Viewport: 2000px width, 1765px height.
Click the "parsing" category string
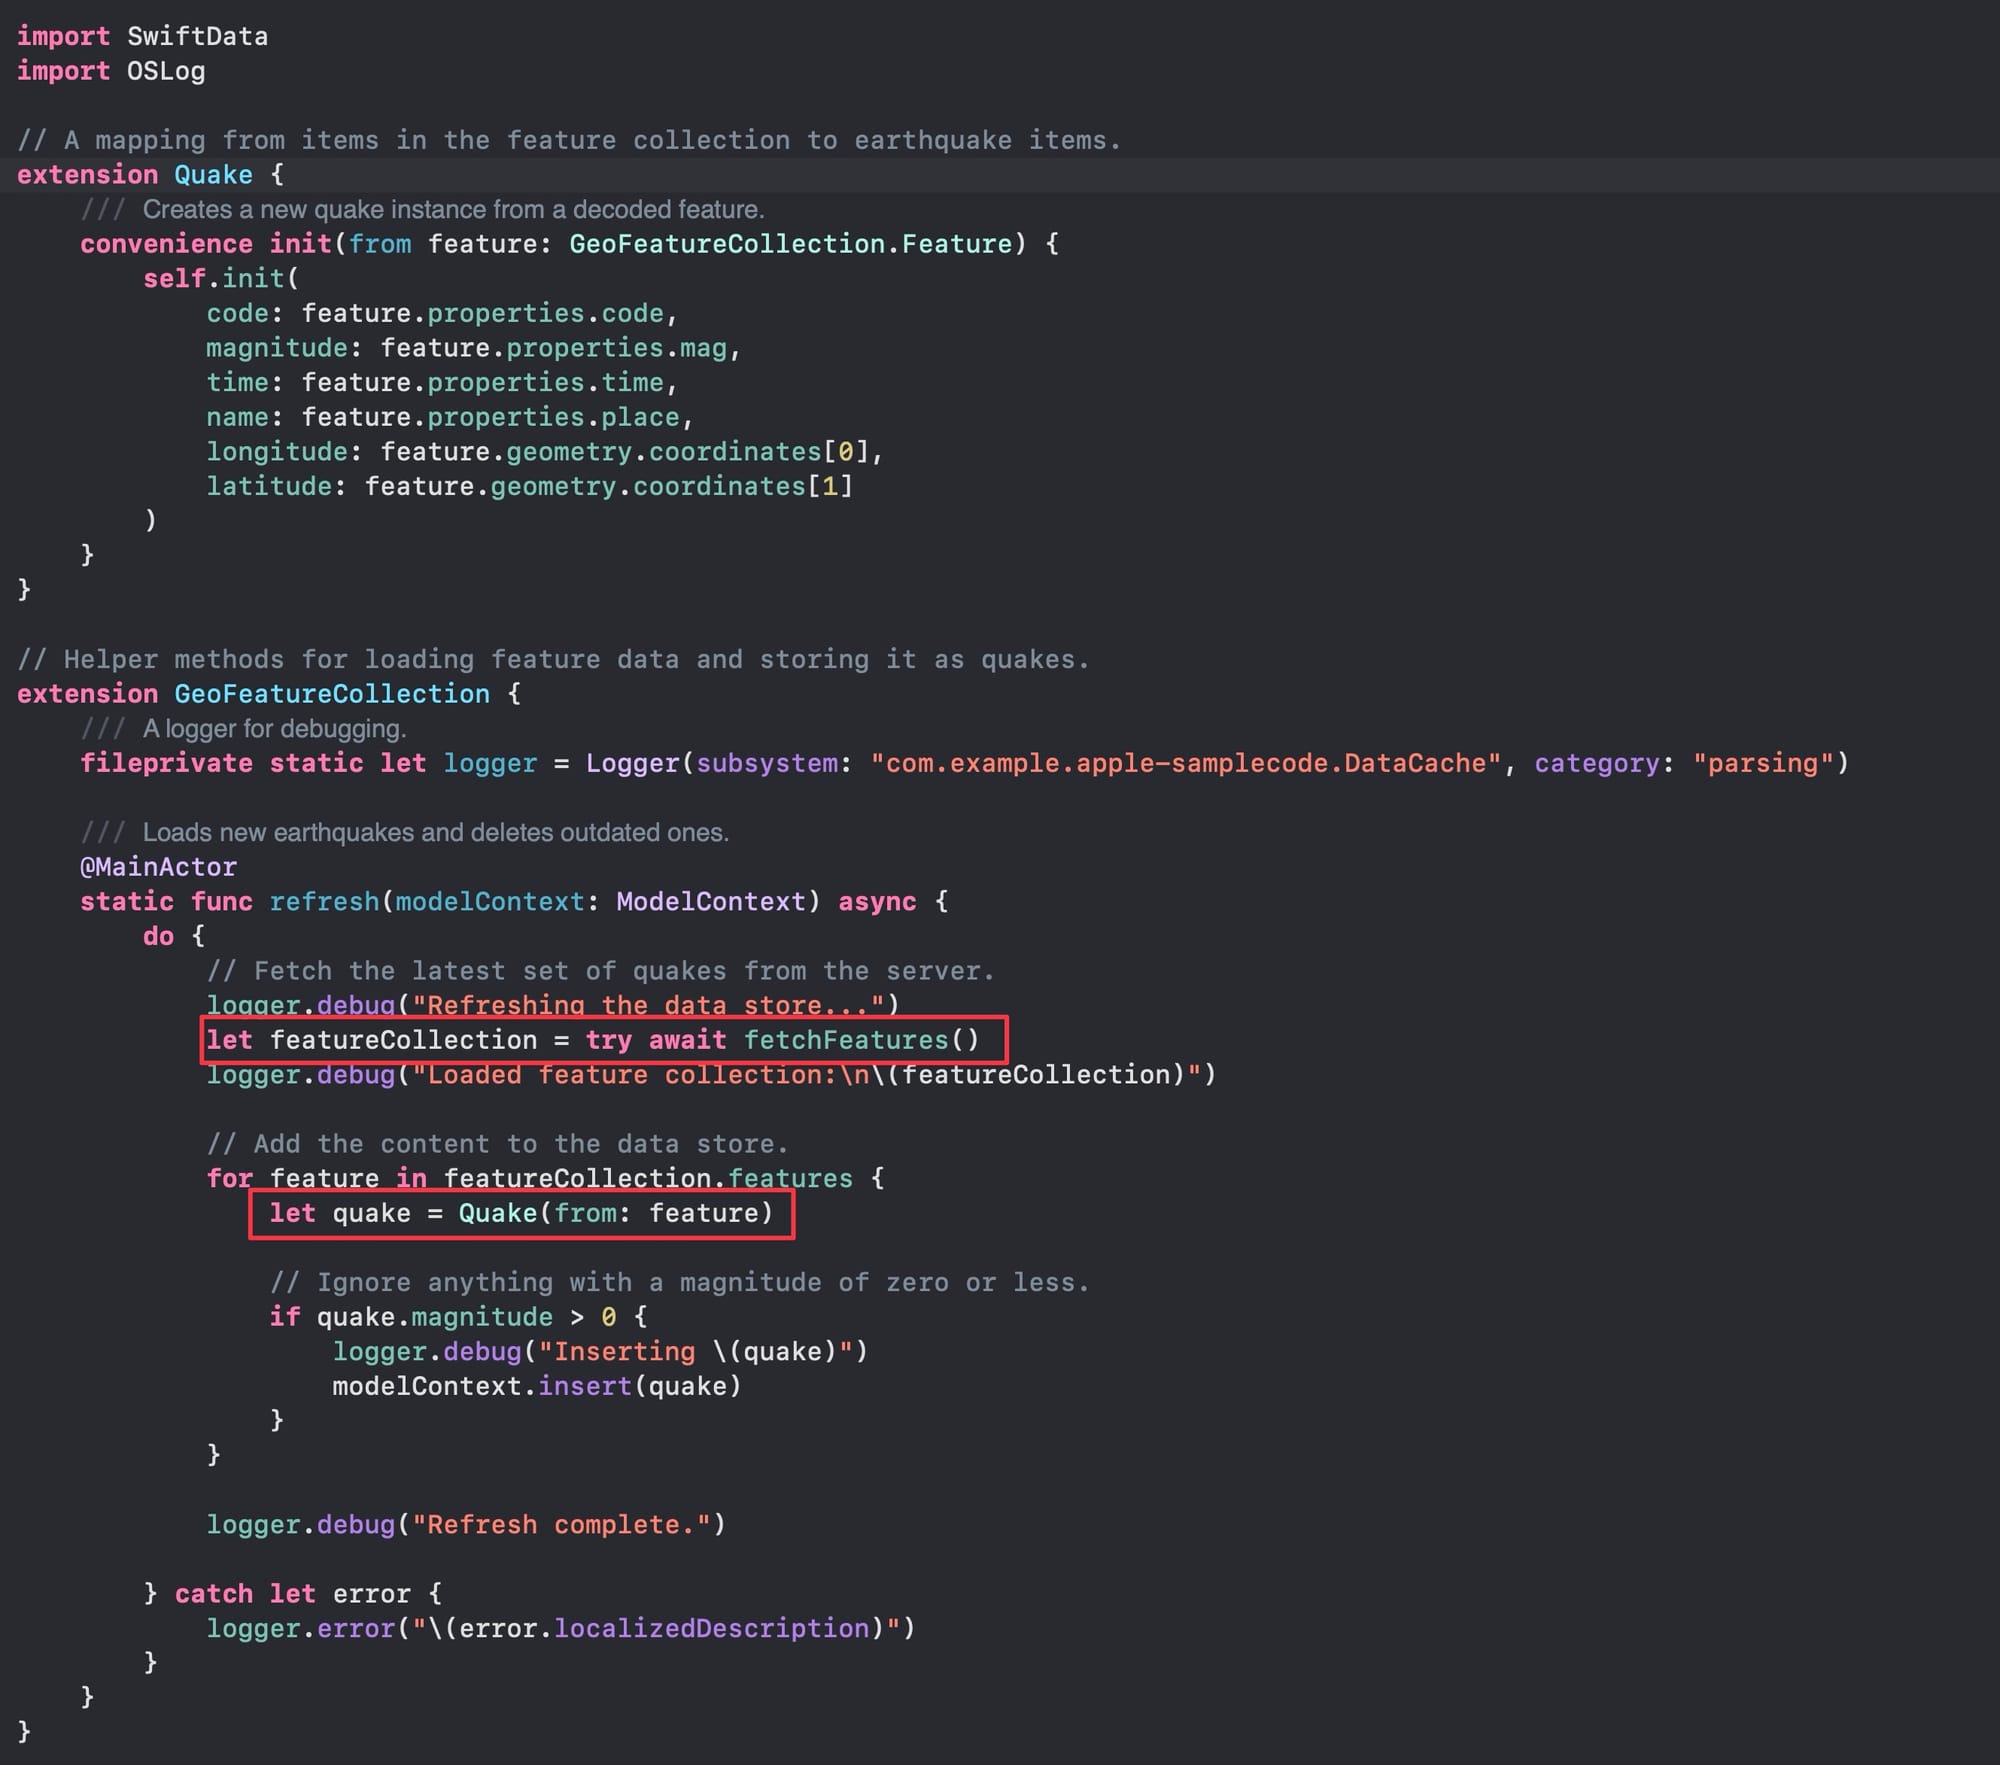tap(1763, 763)
